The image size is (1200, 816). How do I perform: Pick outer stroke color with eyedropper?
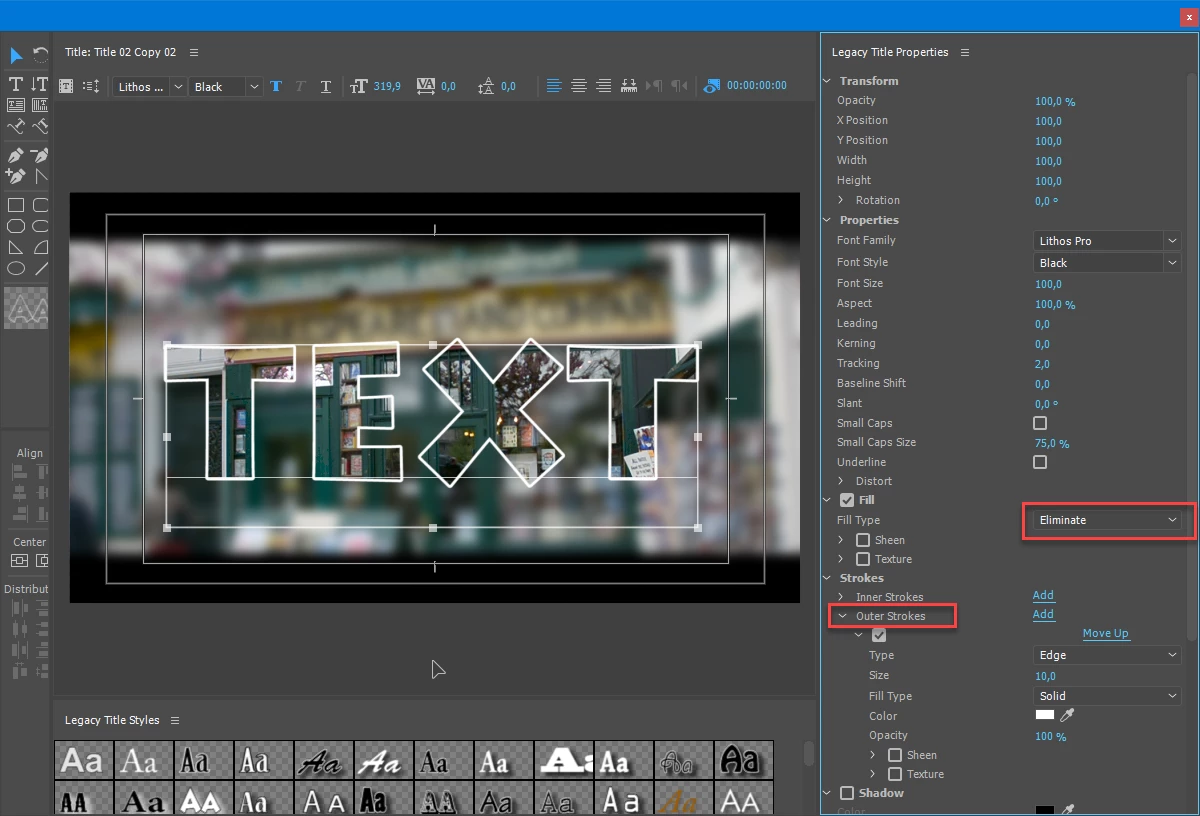click(x=1067, y=715)
